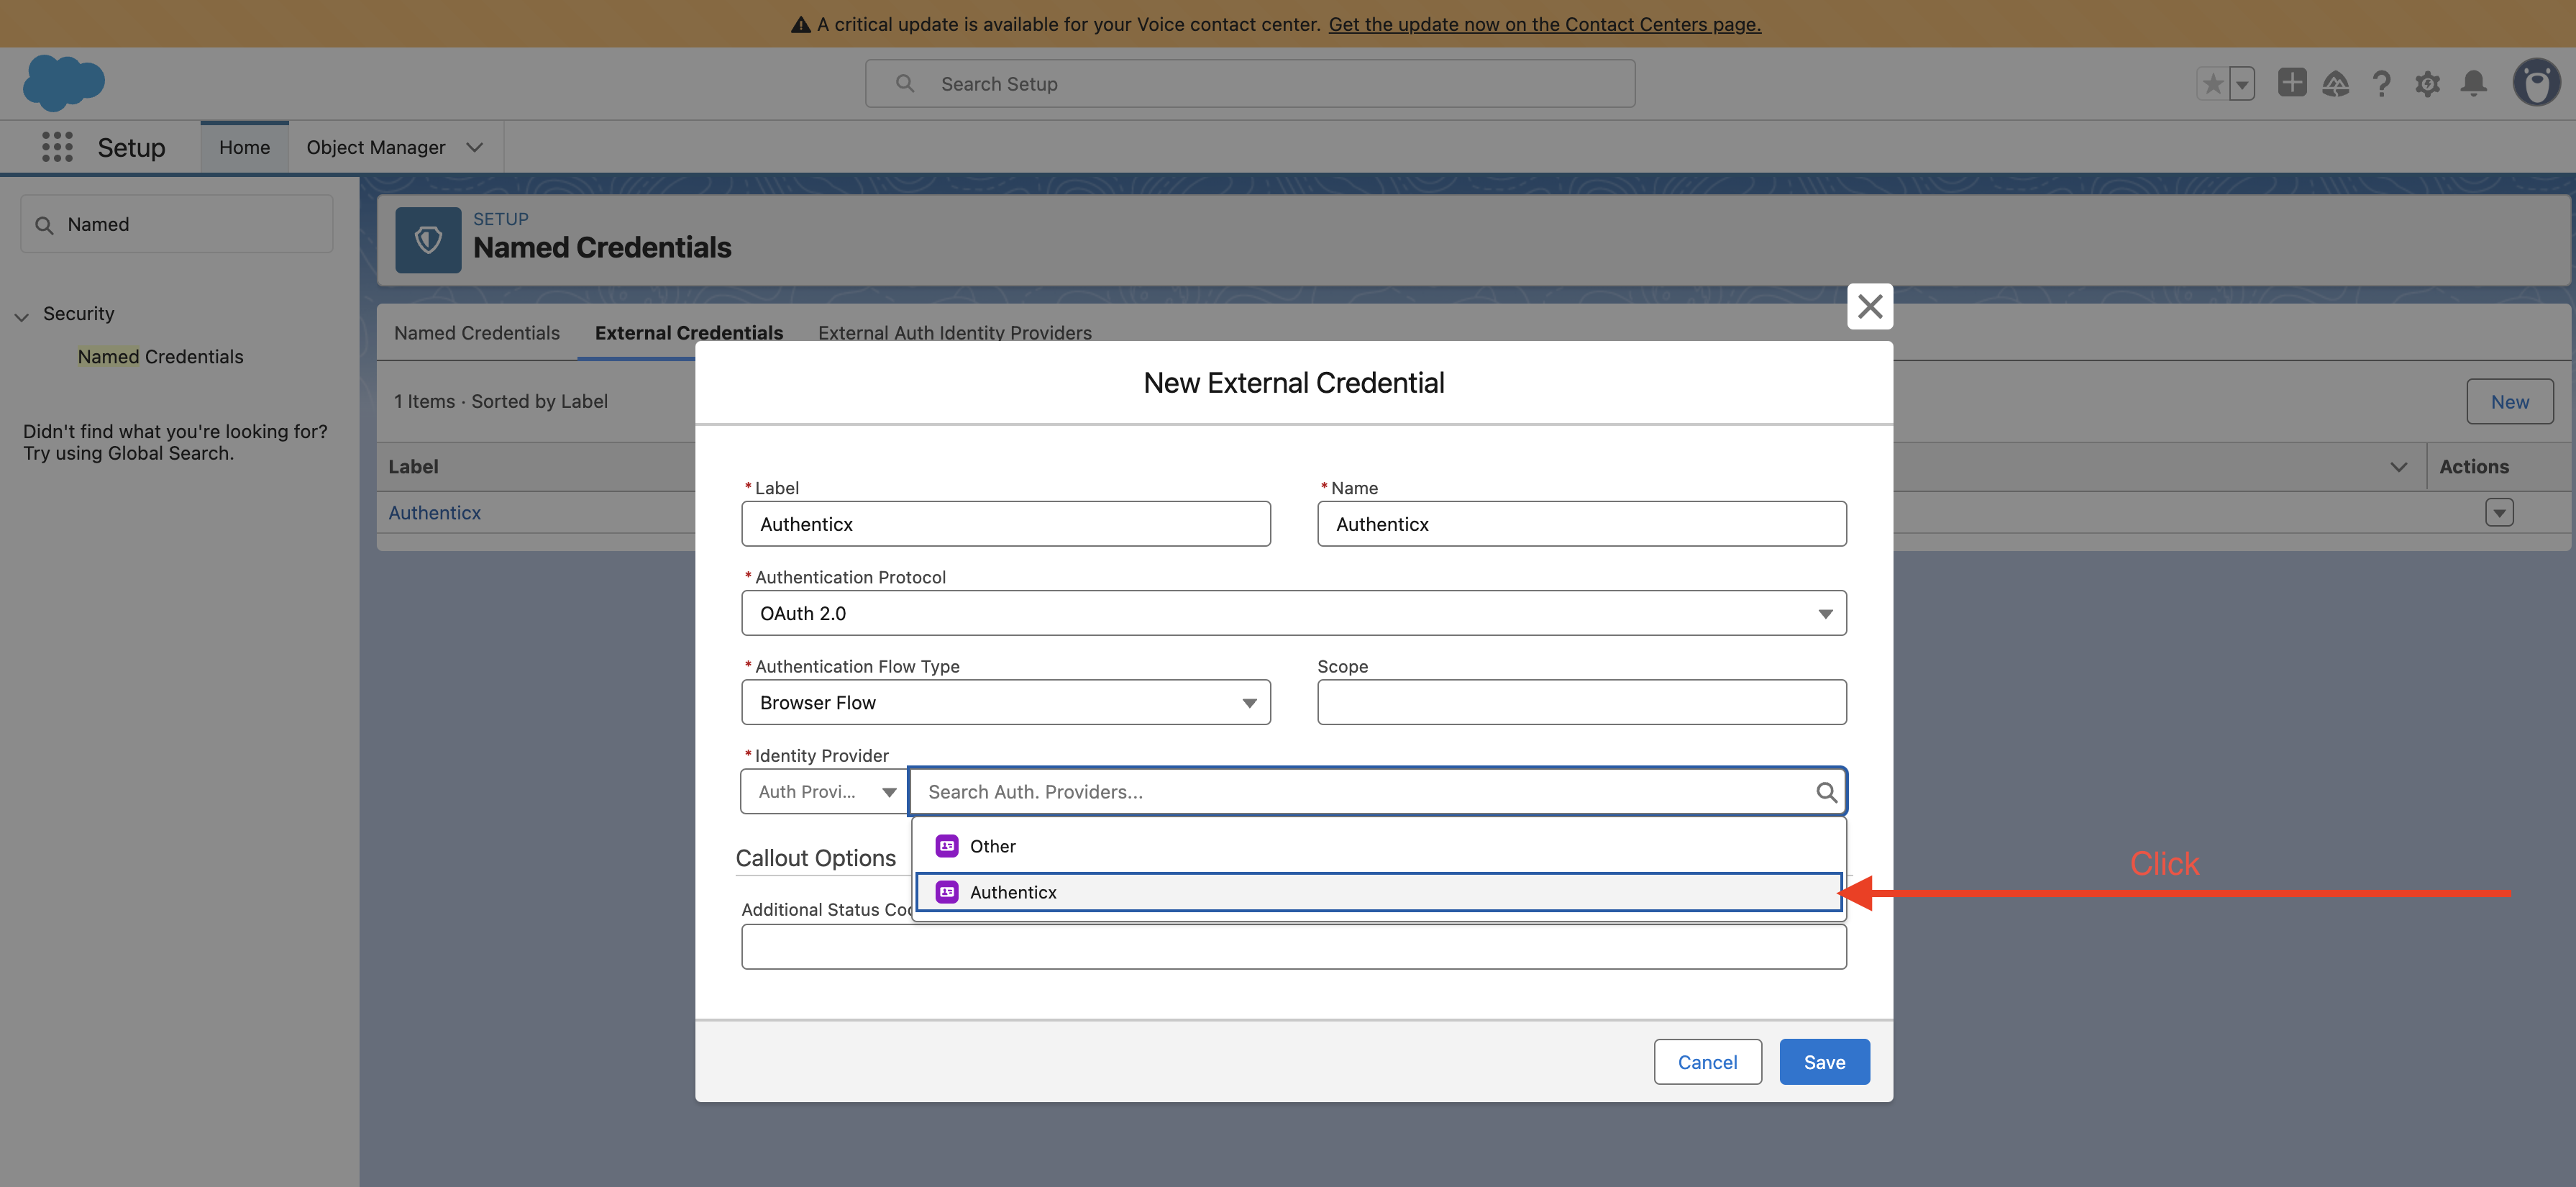This screenshot has width=2576, height=1187.
Task: Open the notifications bell icon
Action: click(x=2474, y=84)
